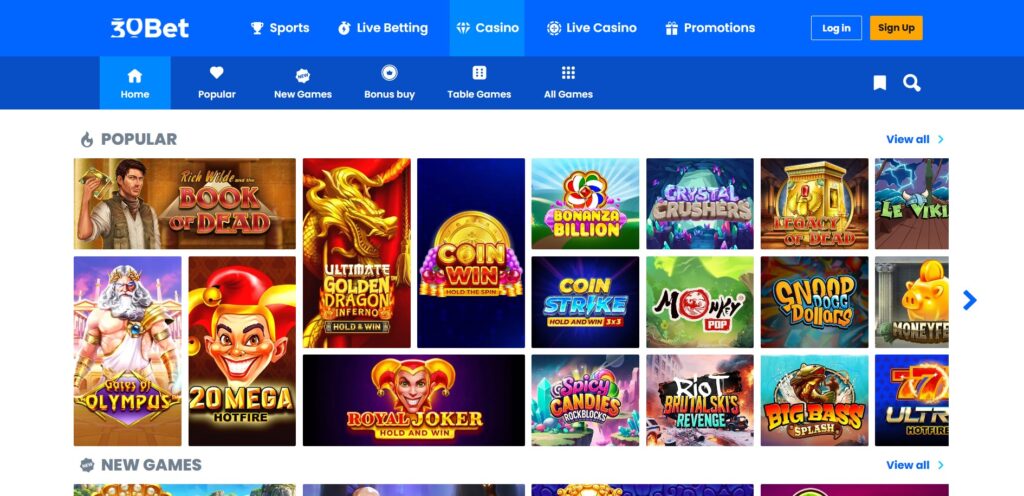Image resolution: width=1024 pixels, height=496 pixels.
Task: Choose Table Games dice icon
Action: (479, 72)
